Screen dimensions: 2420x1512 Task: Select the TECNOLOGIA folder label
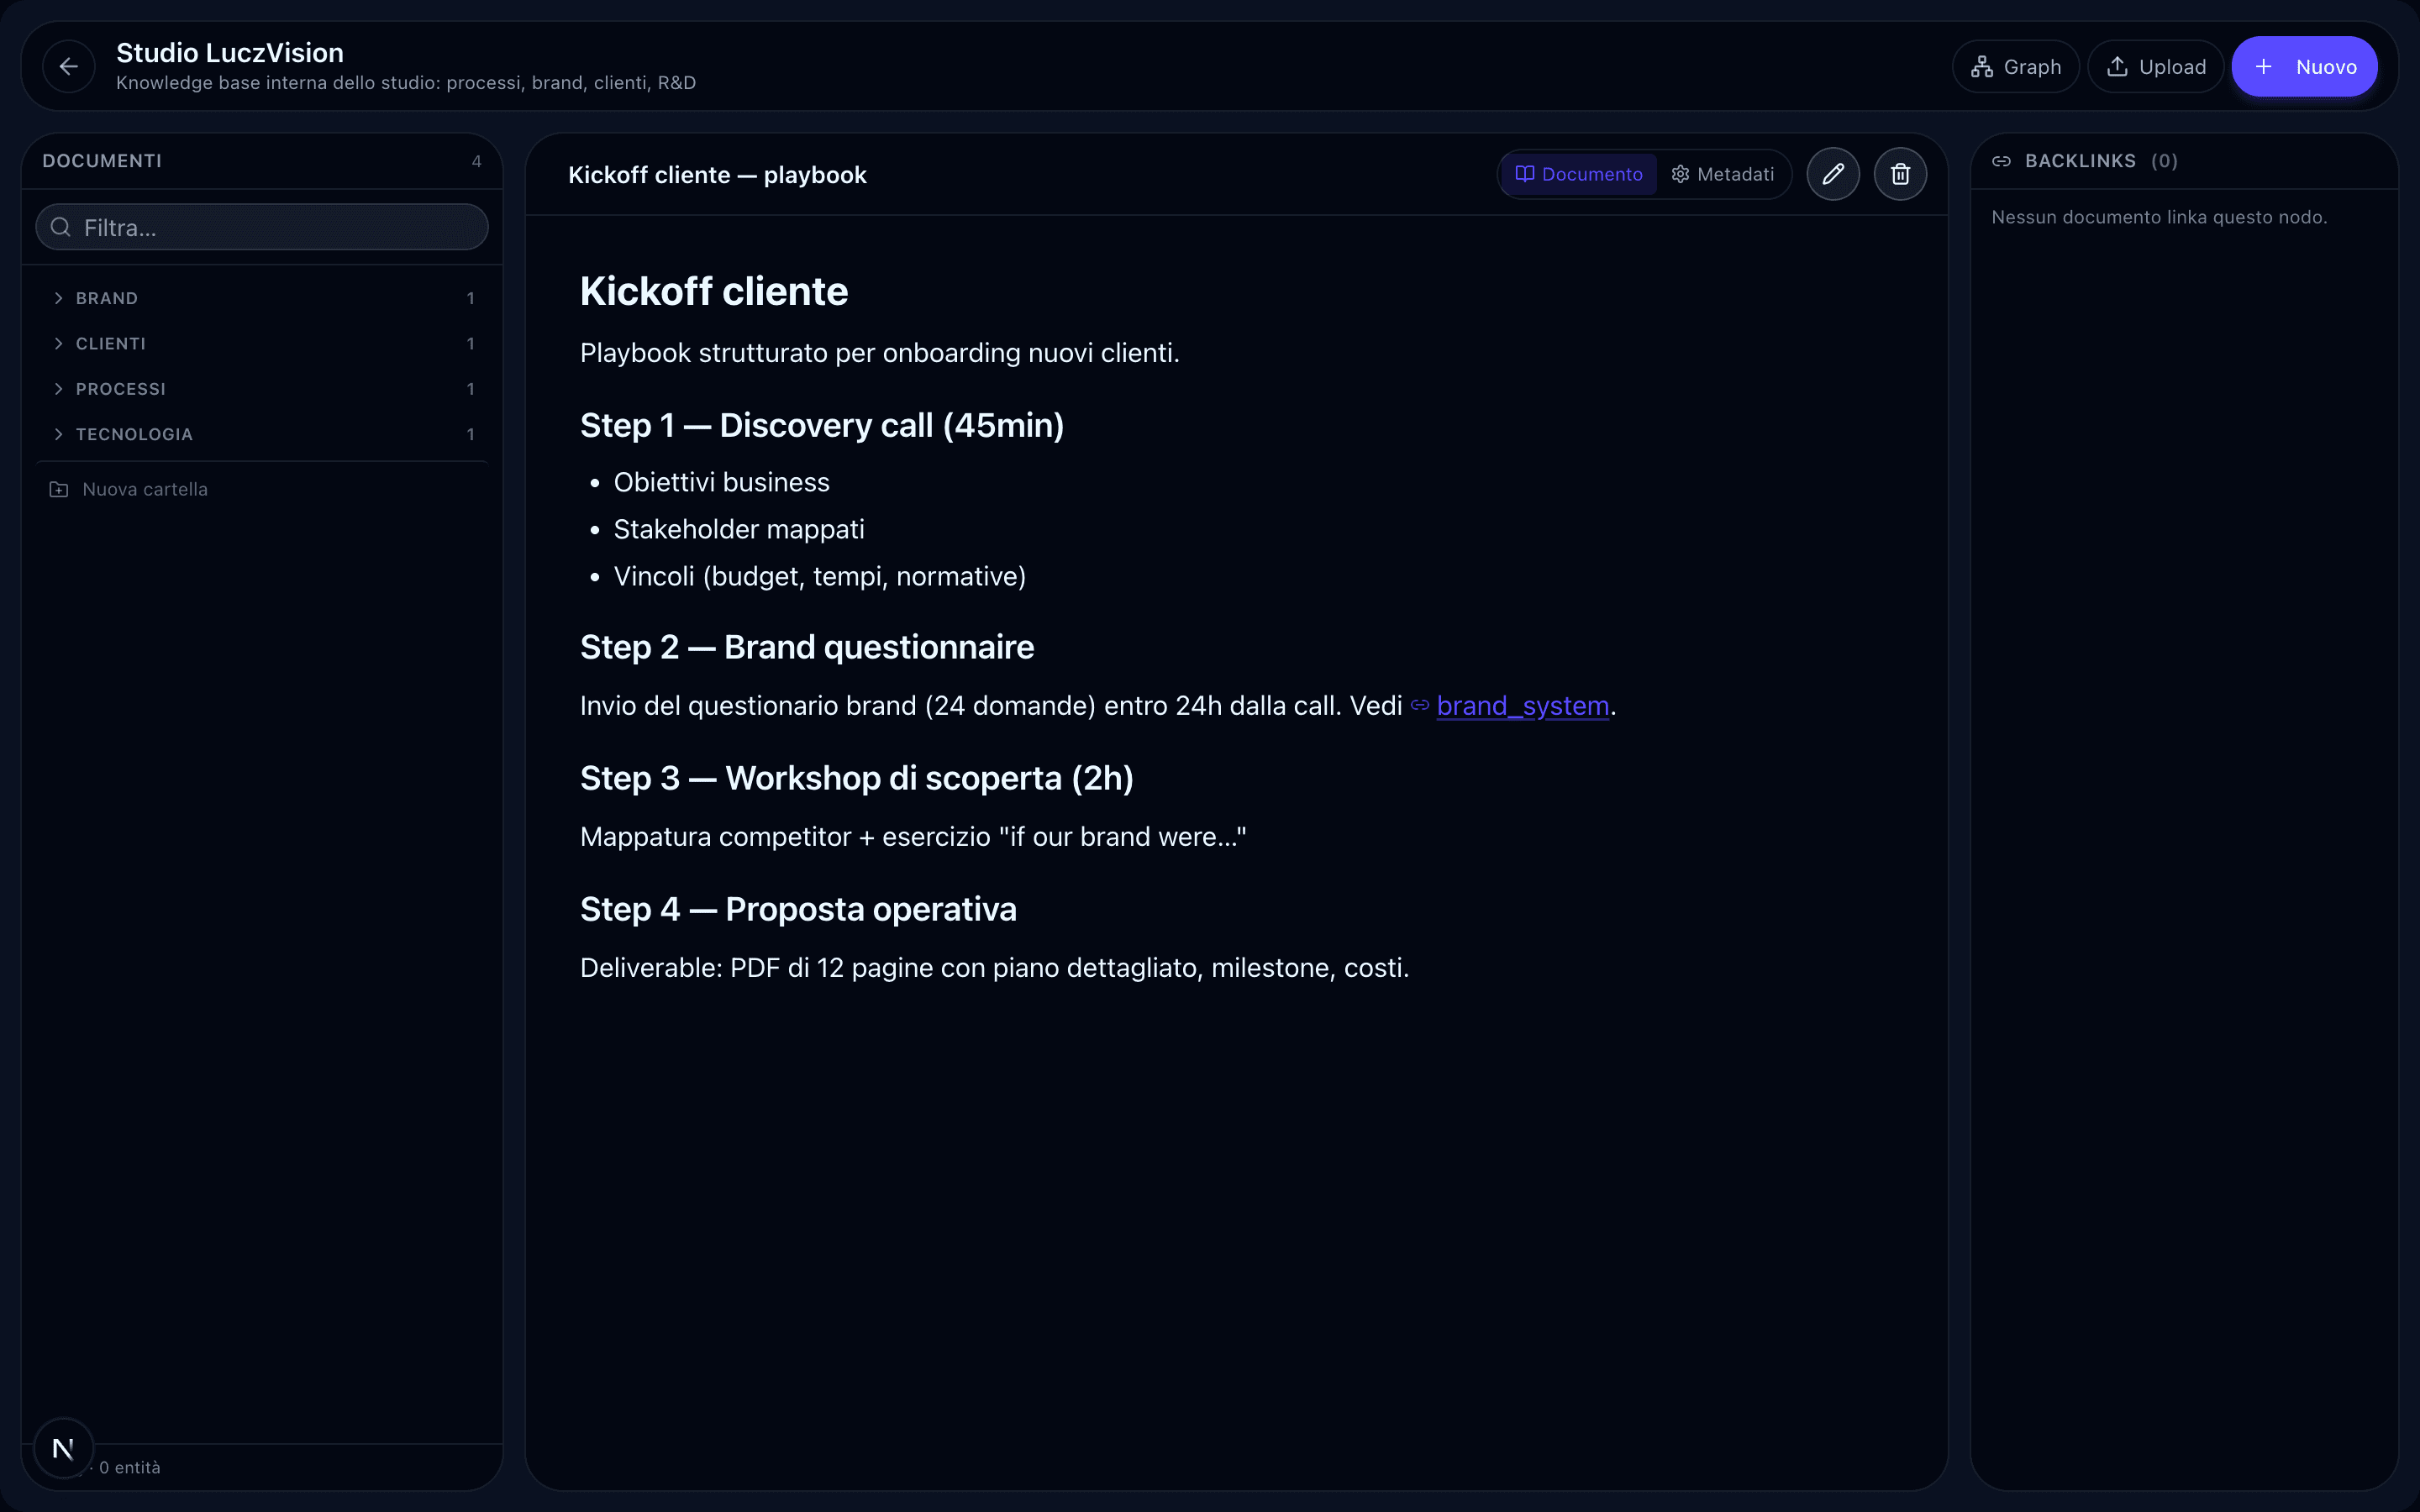click(134, 434)
